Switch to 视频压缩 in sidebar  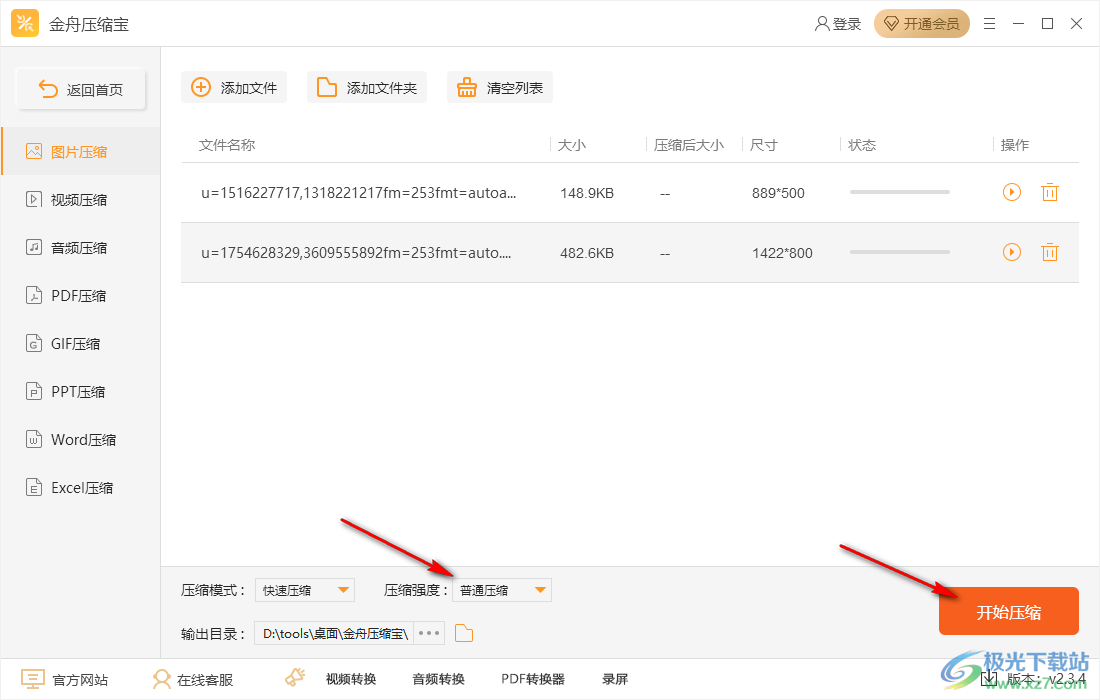81,200
